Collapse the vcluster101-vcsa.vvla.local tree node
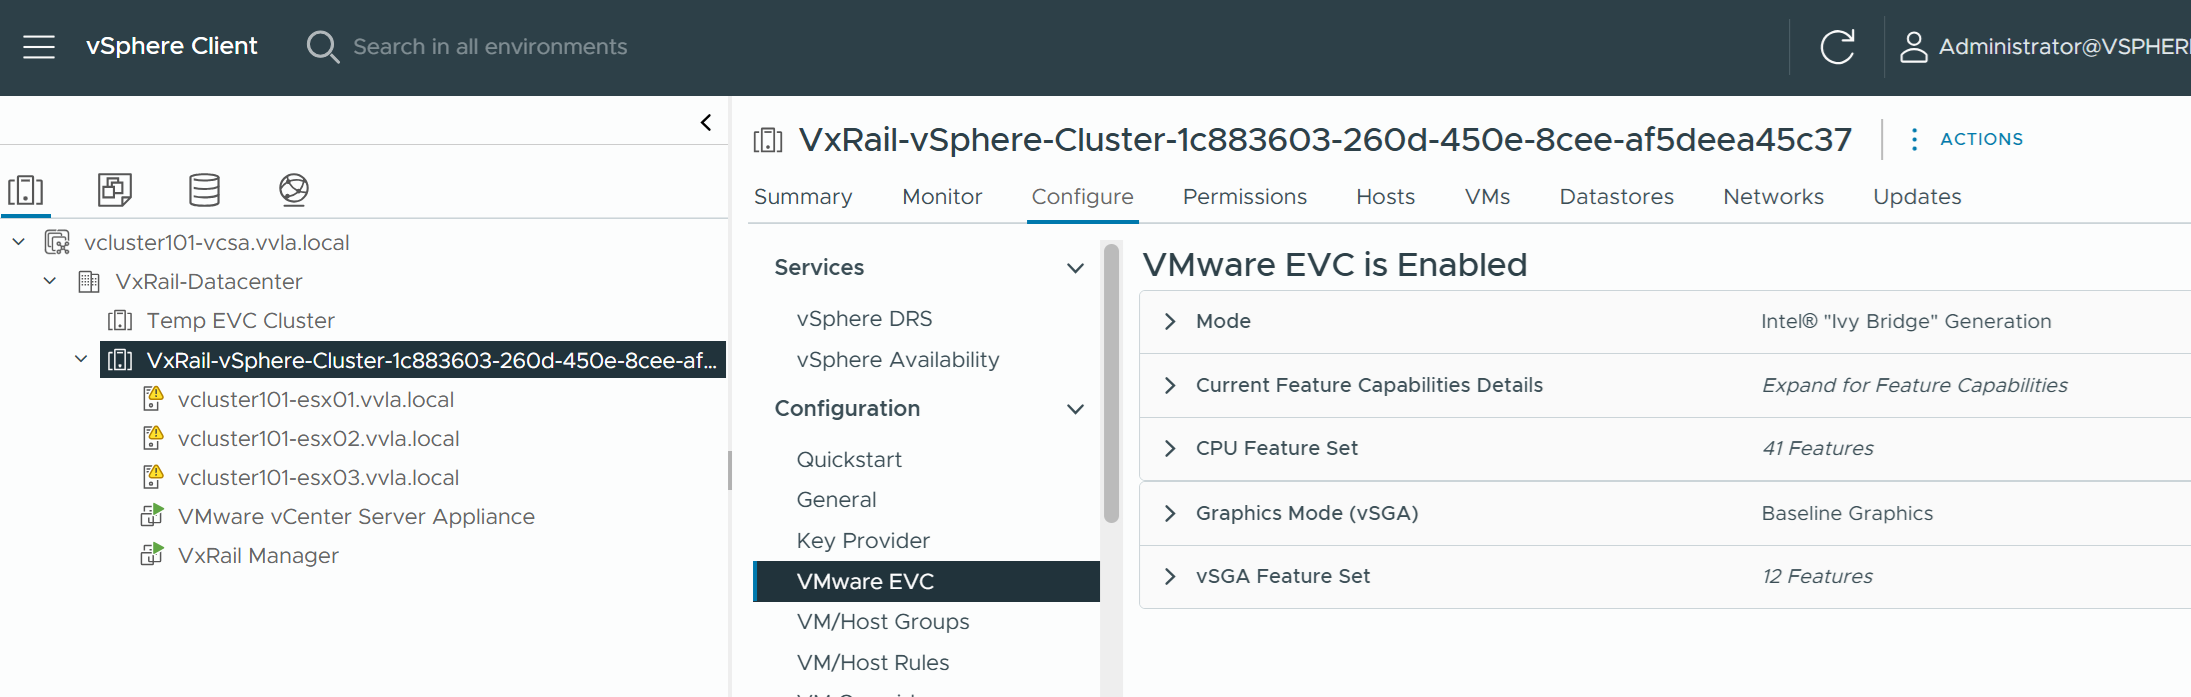Image resolution: width=2191 pixels, height=697 pixels. click(18, 242)
